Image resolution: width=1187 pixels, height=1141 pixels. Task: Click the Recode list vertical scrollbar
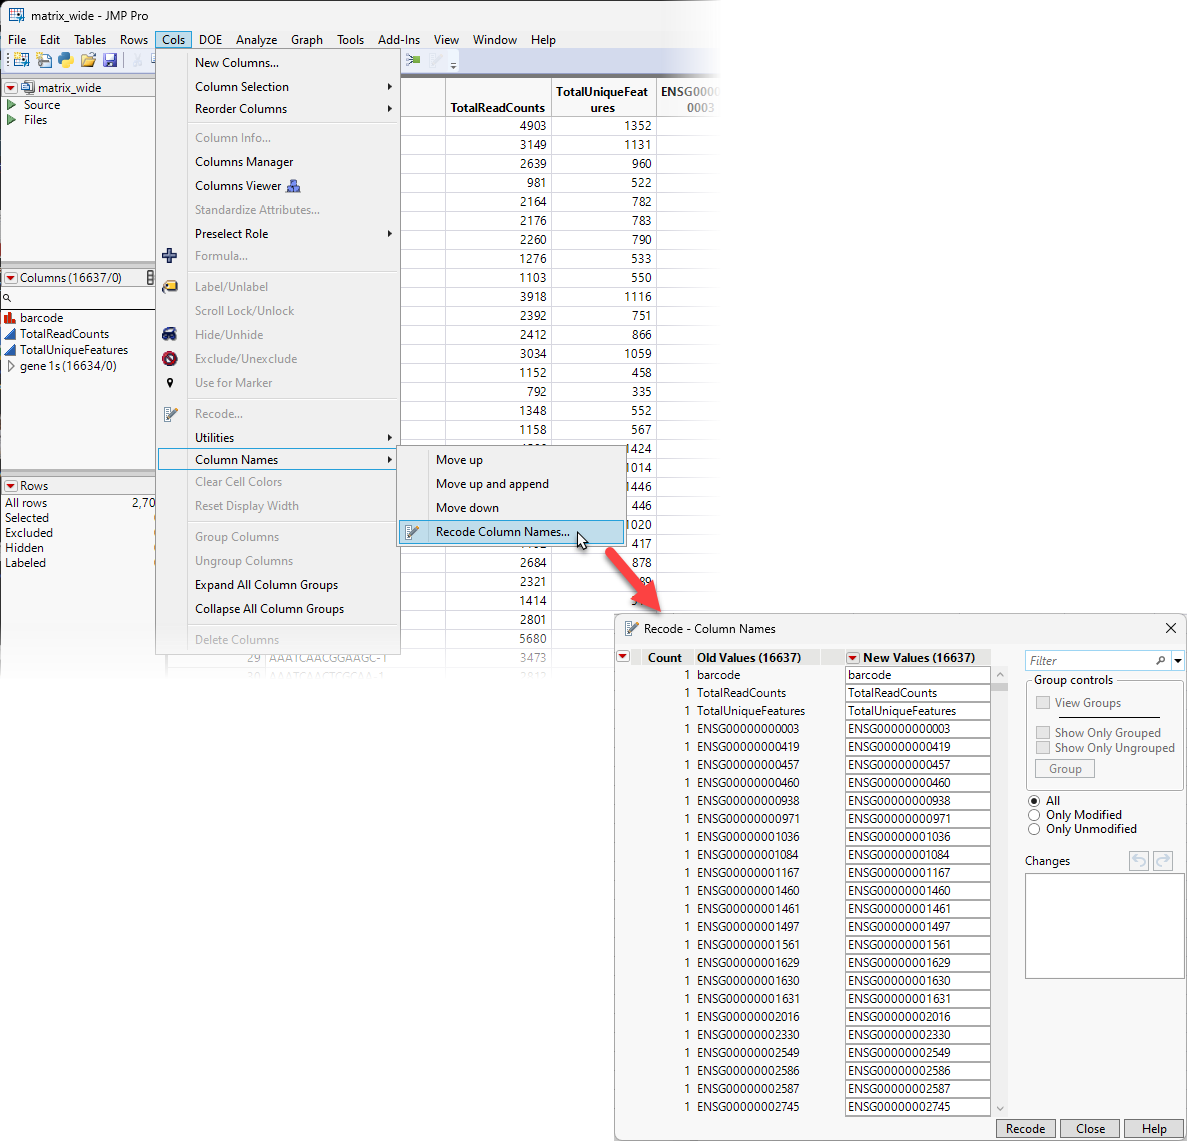click(x=1000, y=890)
